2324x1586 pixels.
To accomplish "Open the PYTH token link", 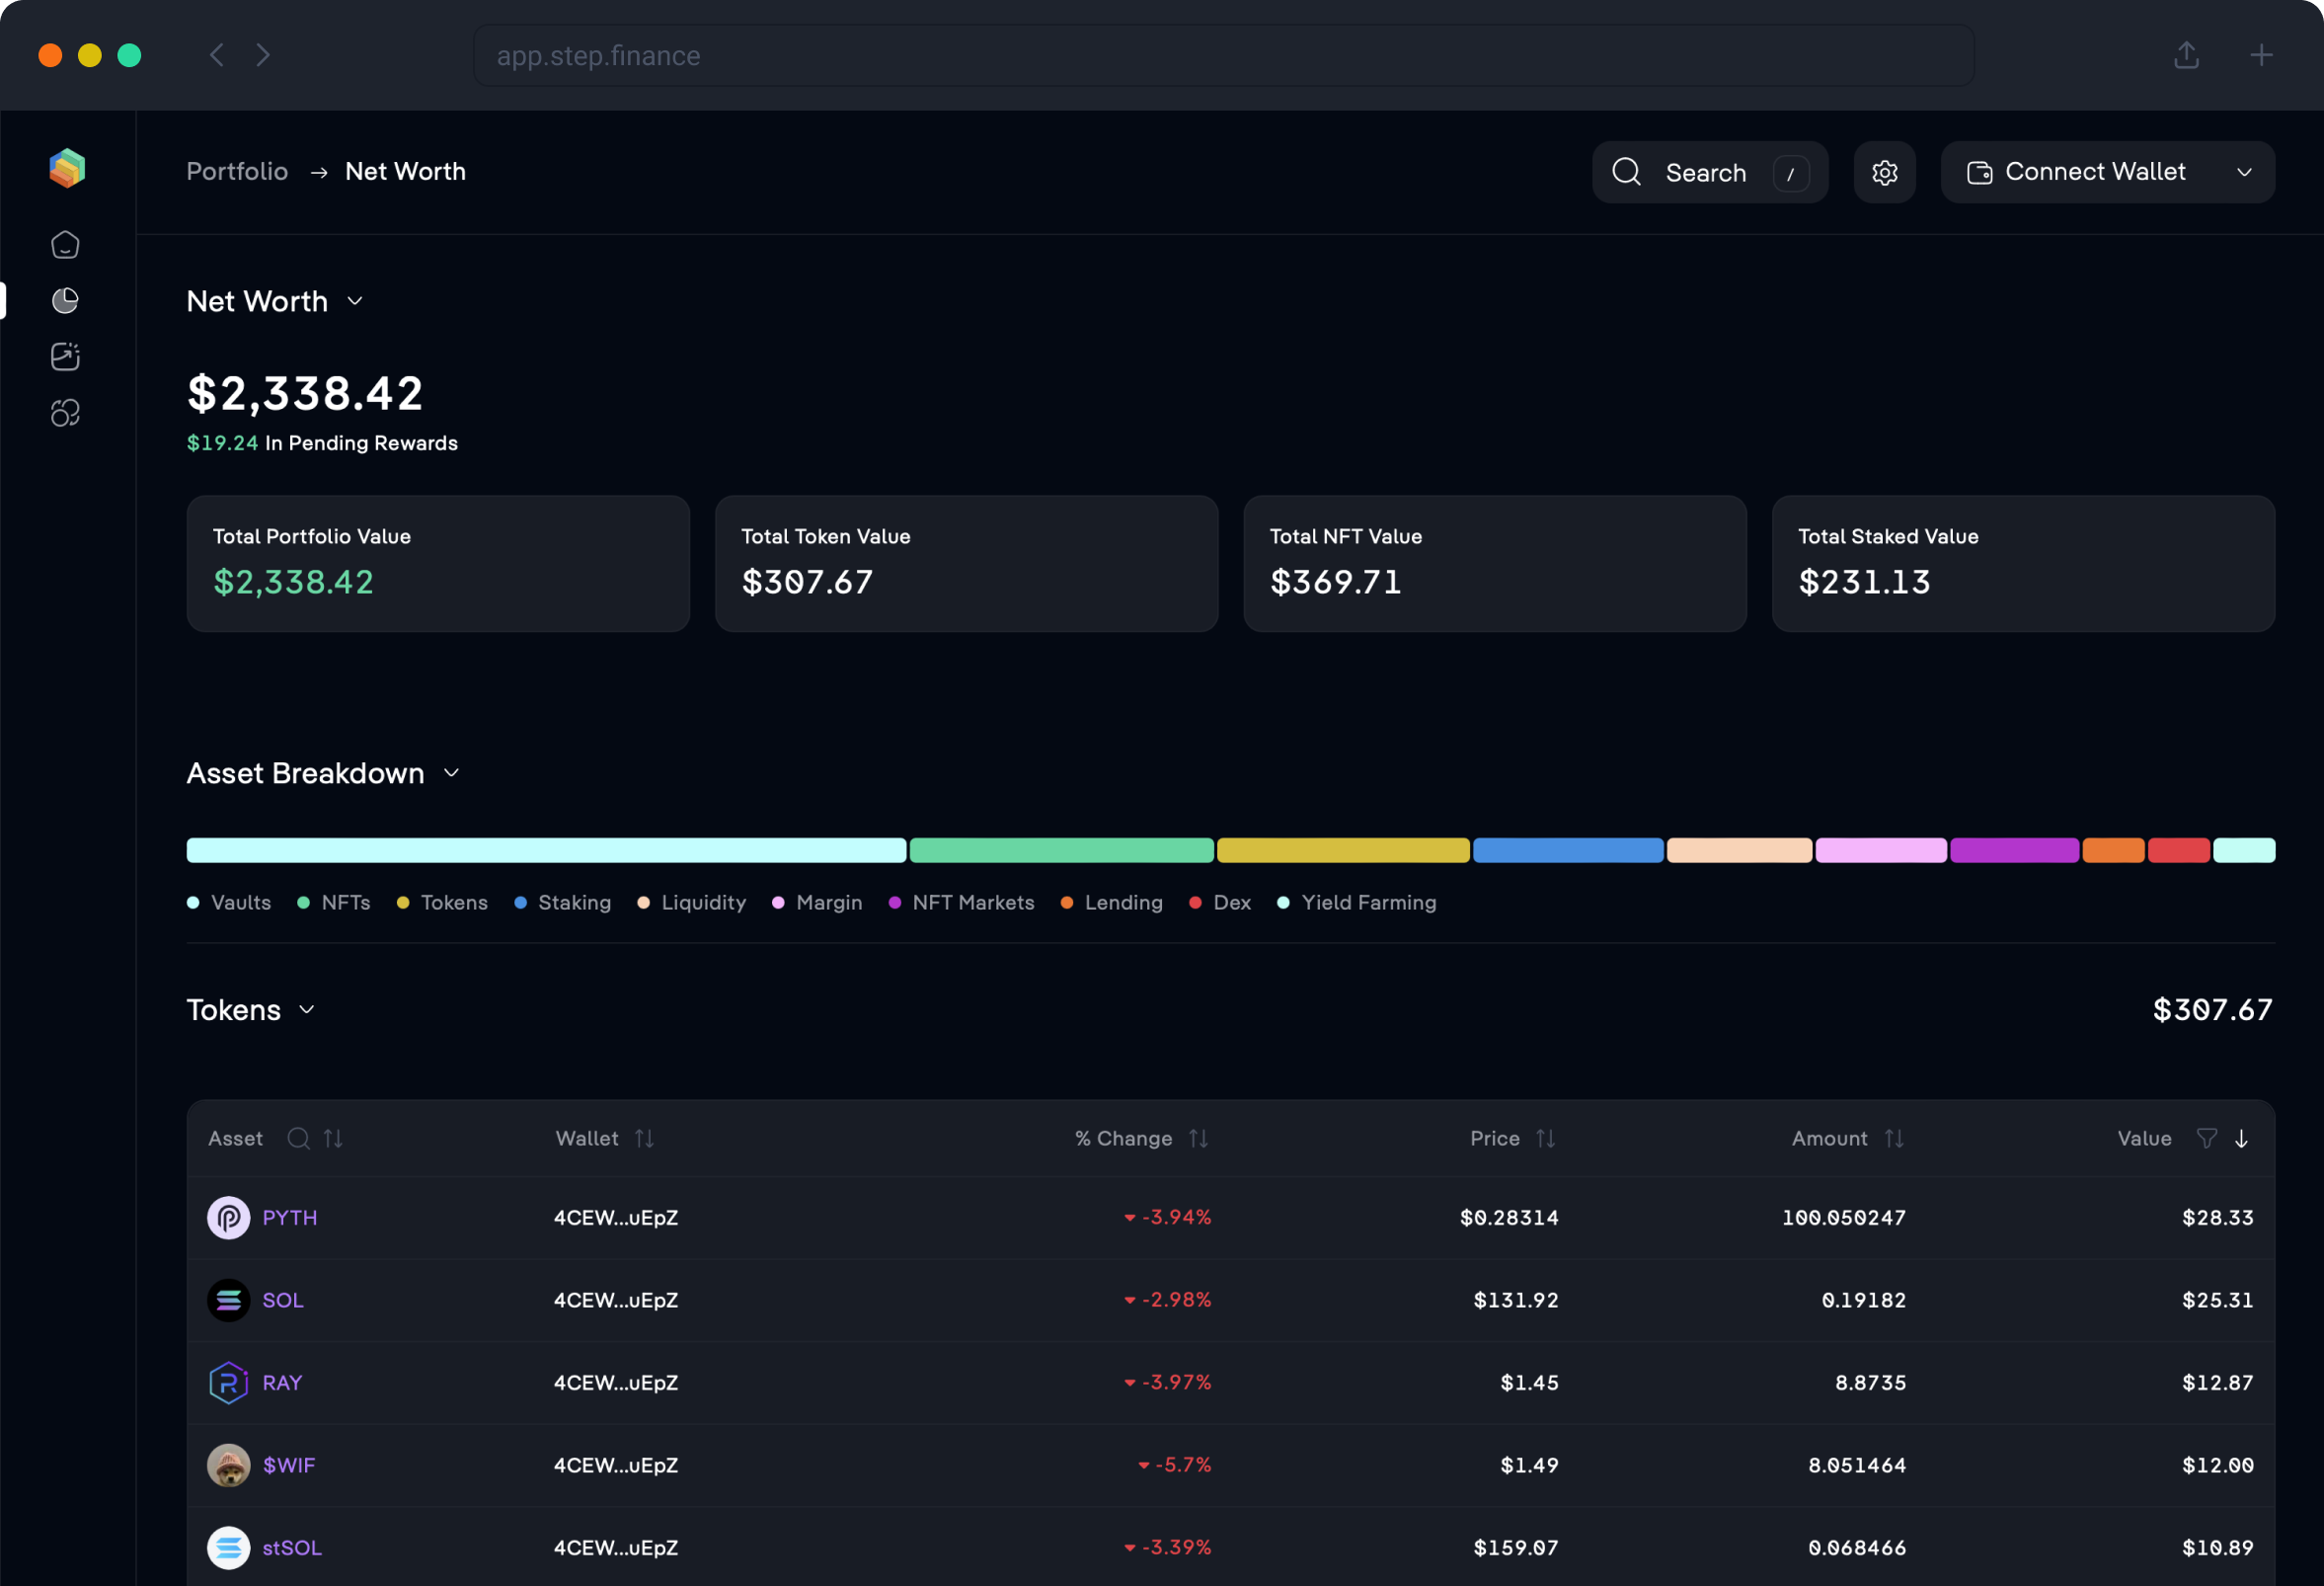I will point(289,1217).
